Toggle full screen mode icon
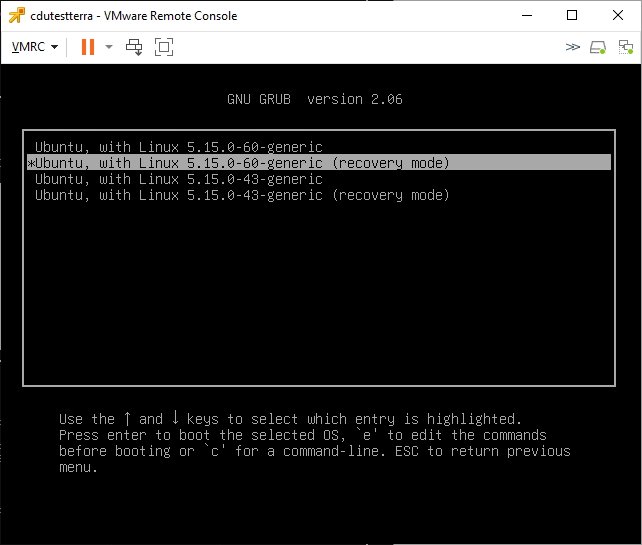The height and width of the screenshot is (545, 642). pyautogui.click(x=164, y=47)
